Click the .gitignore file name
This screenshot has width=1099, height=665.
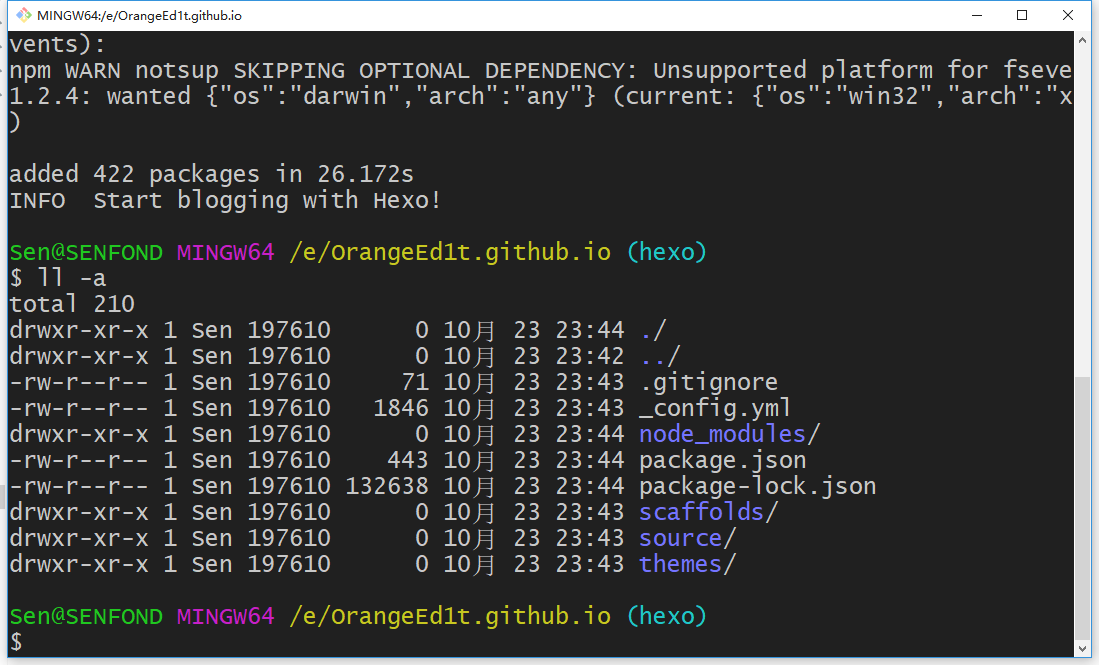tap(708, 382)
